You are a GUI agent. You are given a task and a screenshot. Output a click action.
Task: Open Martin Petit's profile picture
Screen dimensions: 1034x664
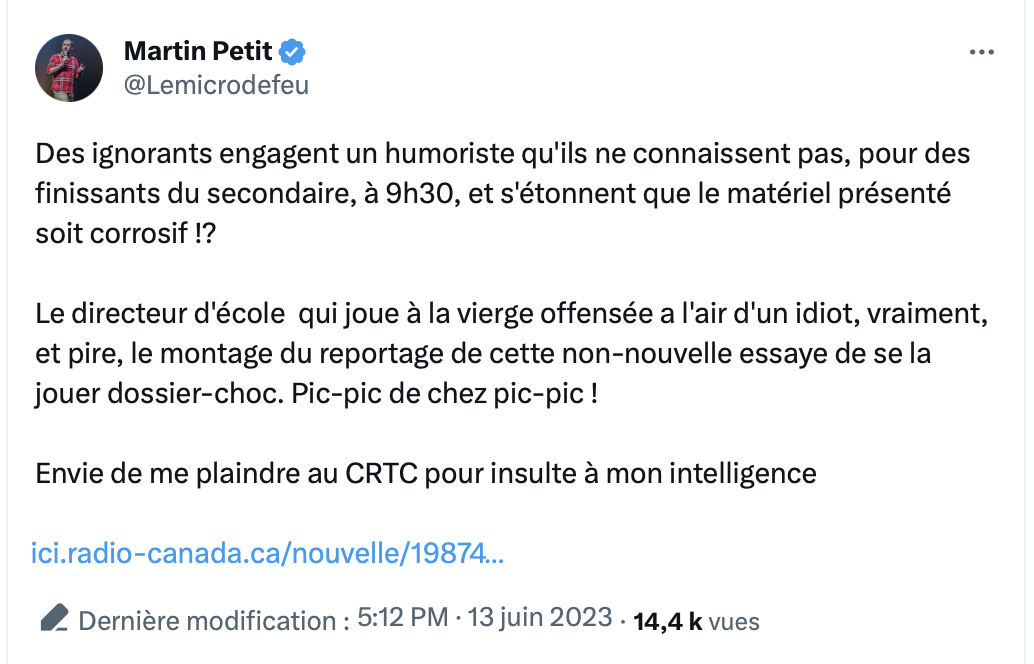pyautogui.click(x=69, y=68)
